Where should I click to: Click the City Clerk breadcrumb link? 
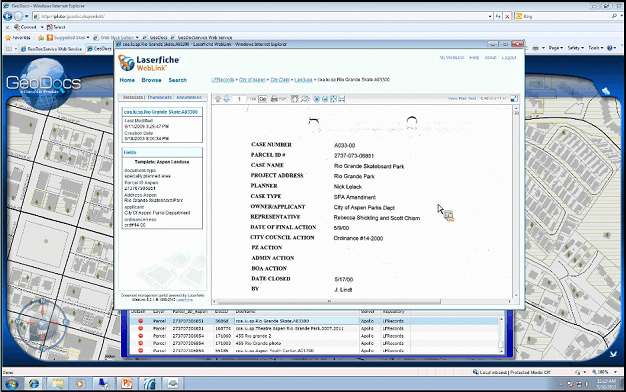(x=280, y=79)
